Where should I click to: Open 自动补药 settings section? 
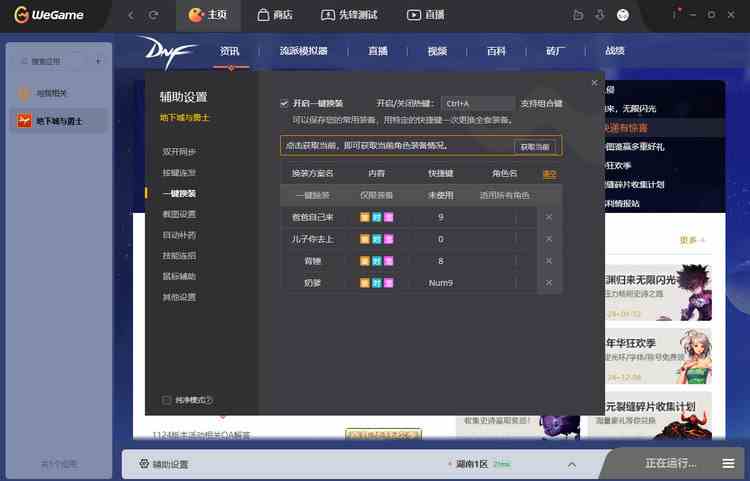(x=179, y=235)
